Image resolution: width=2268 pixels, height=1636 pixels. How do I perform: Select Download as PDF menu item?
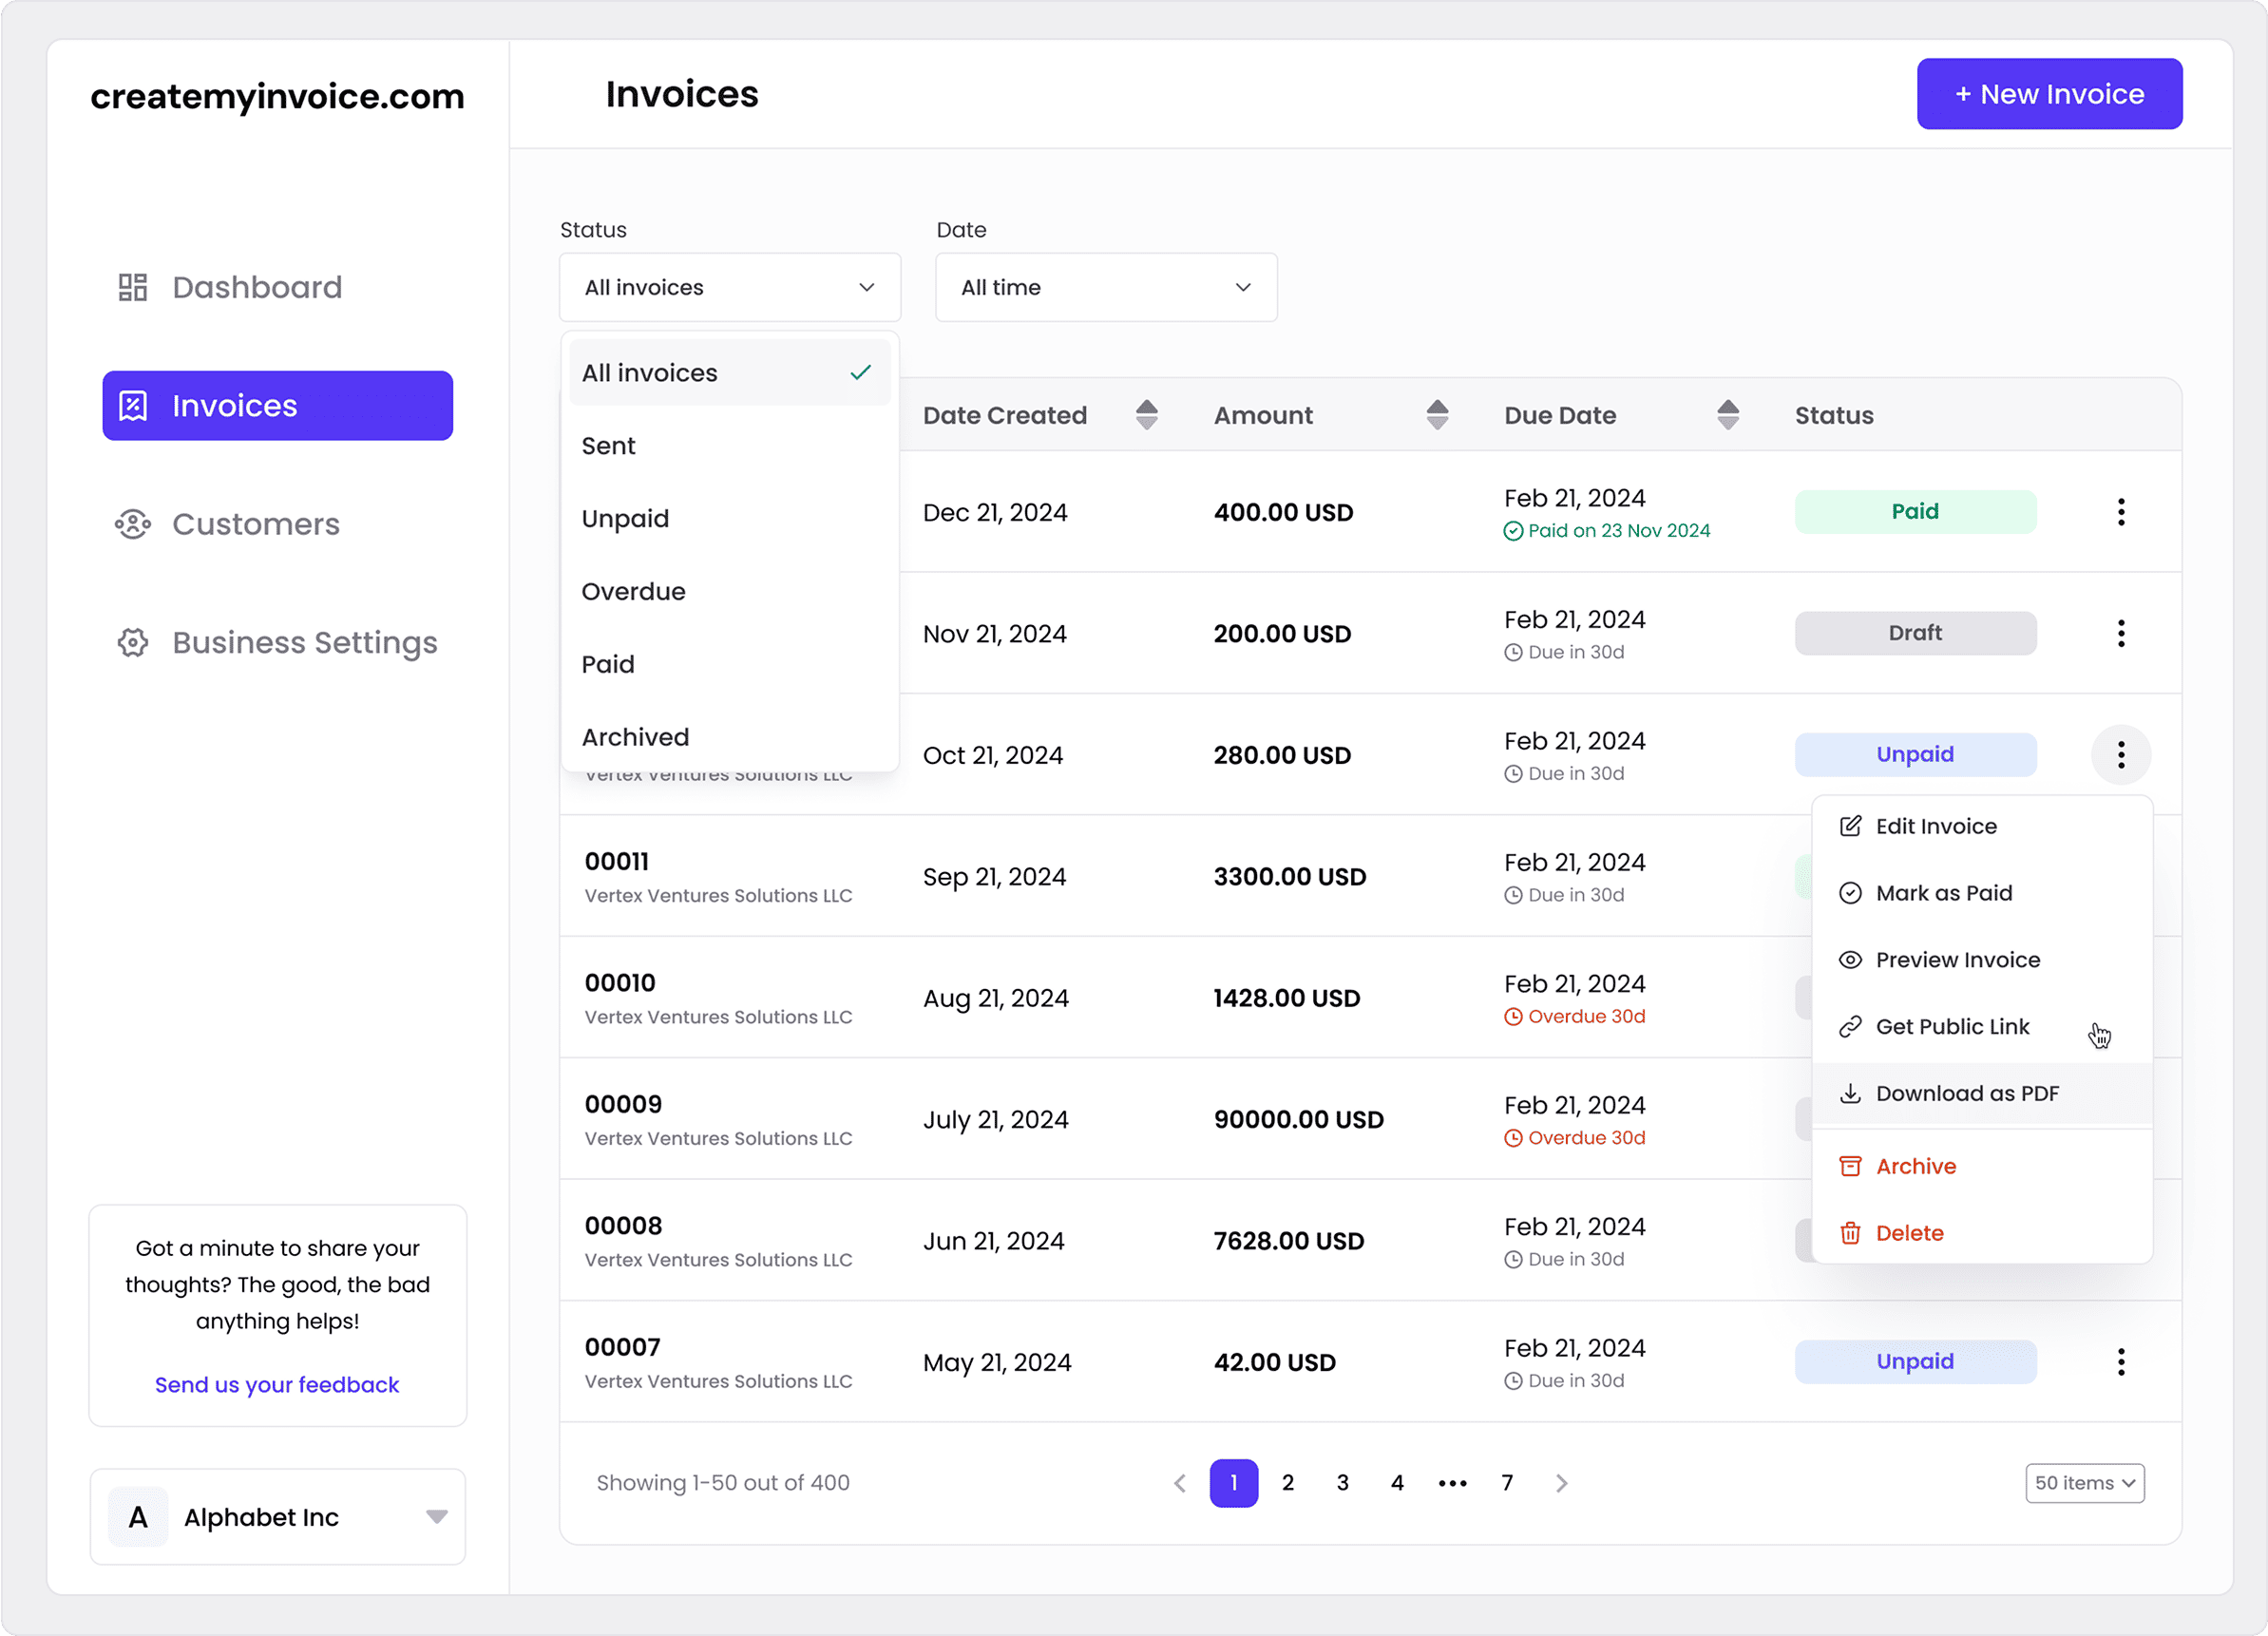(x=1966, y=1094)
